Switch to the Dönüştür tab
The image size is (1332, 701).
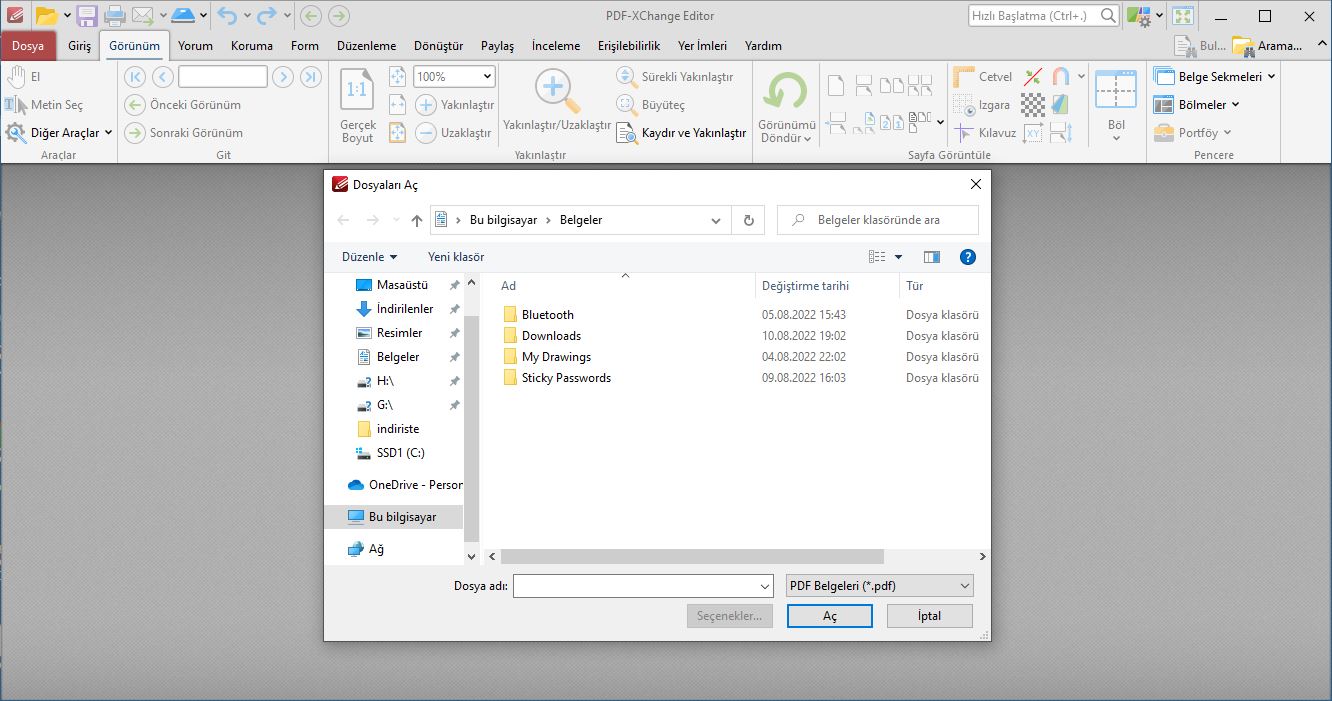[438, 45]
